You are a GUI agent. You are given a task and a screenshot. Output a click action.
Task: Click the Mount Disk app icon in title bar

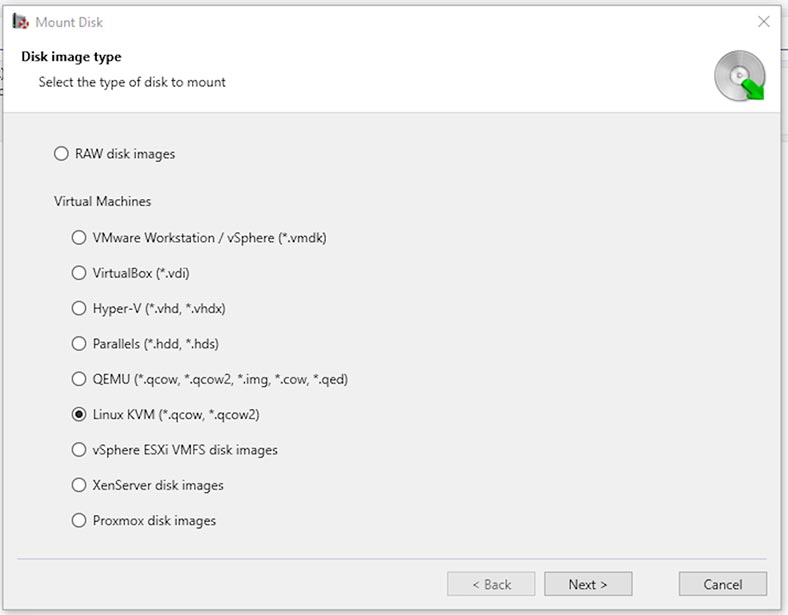click(x=21, y=22)
